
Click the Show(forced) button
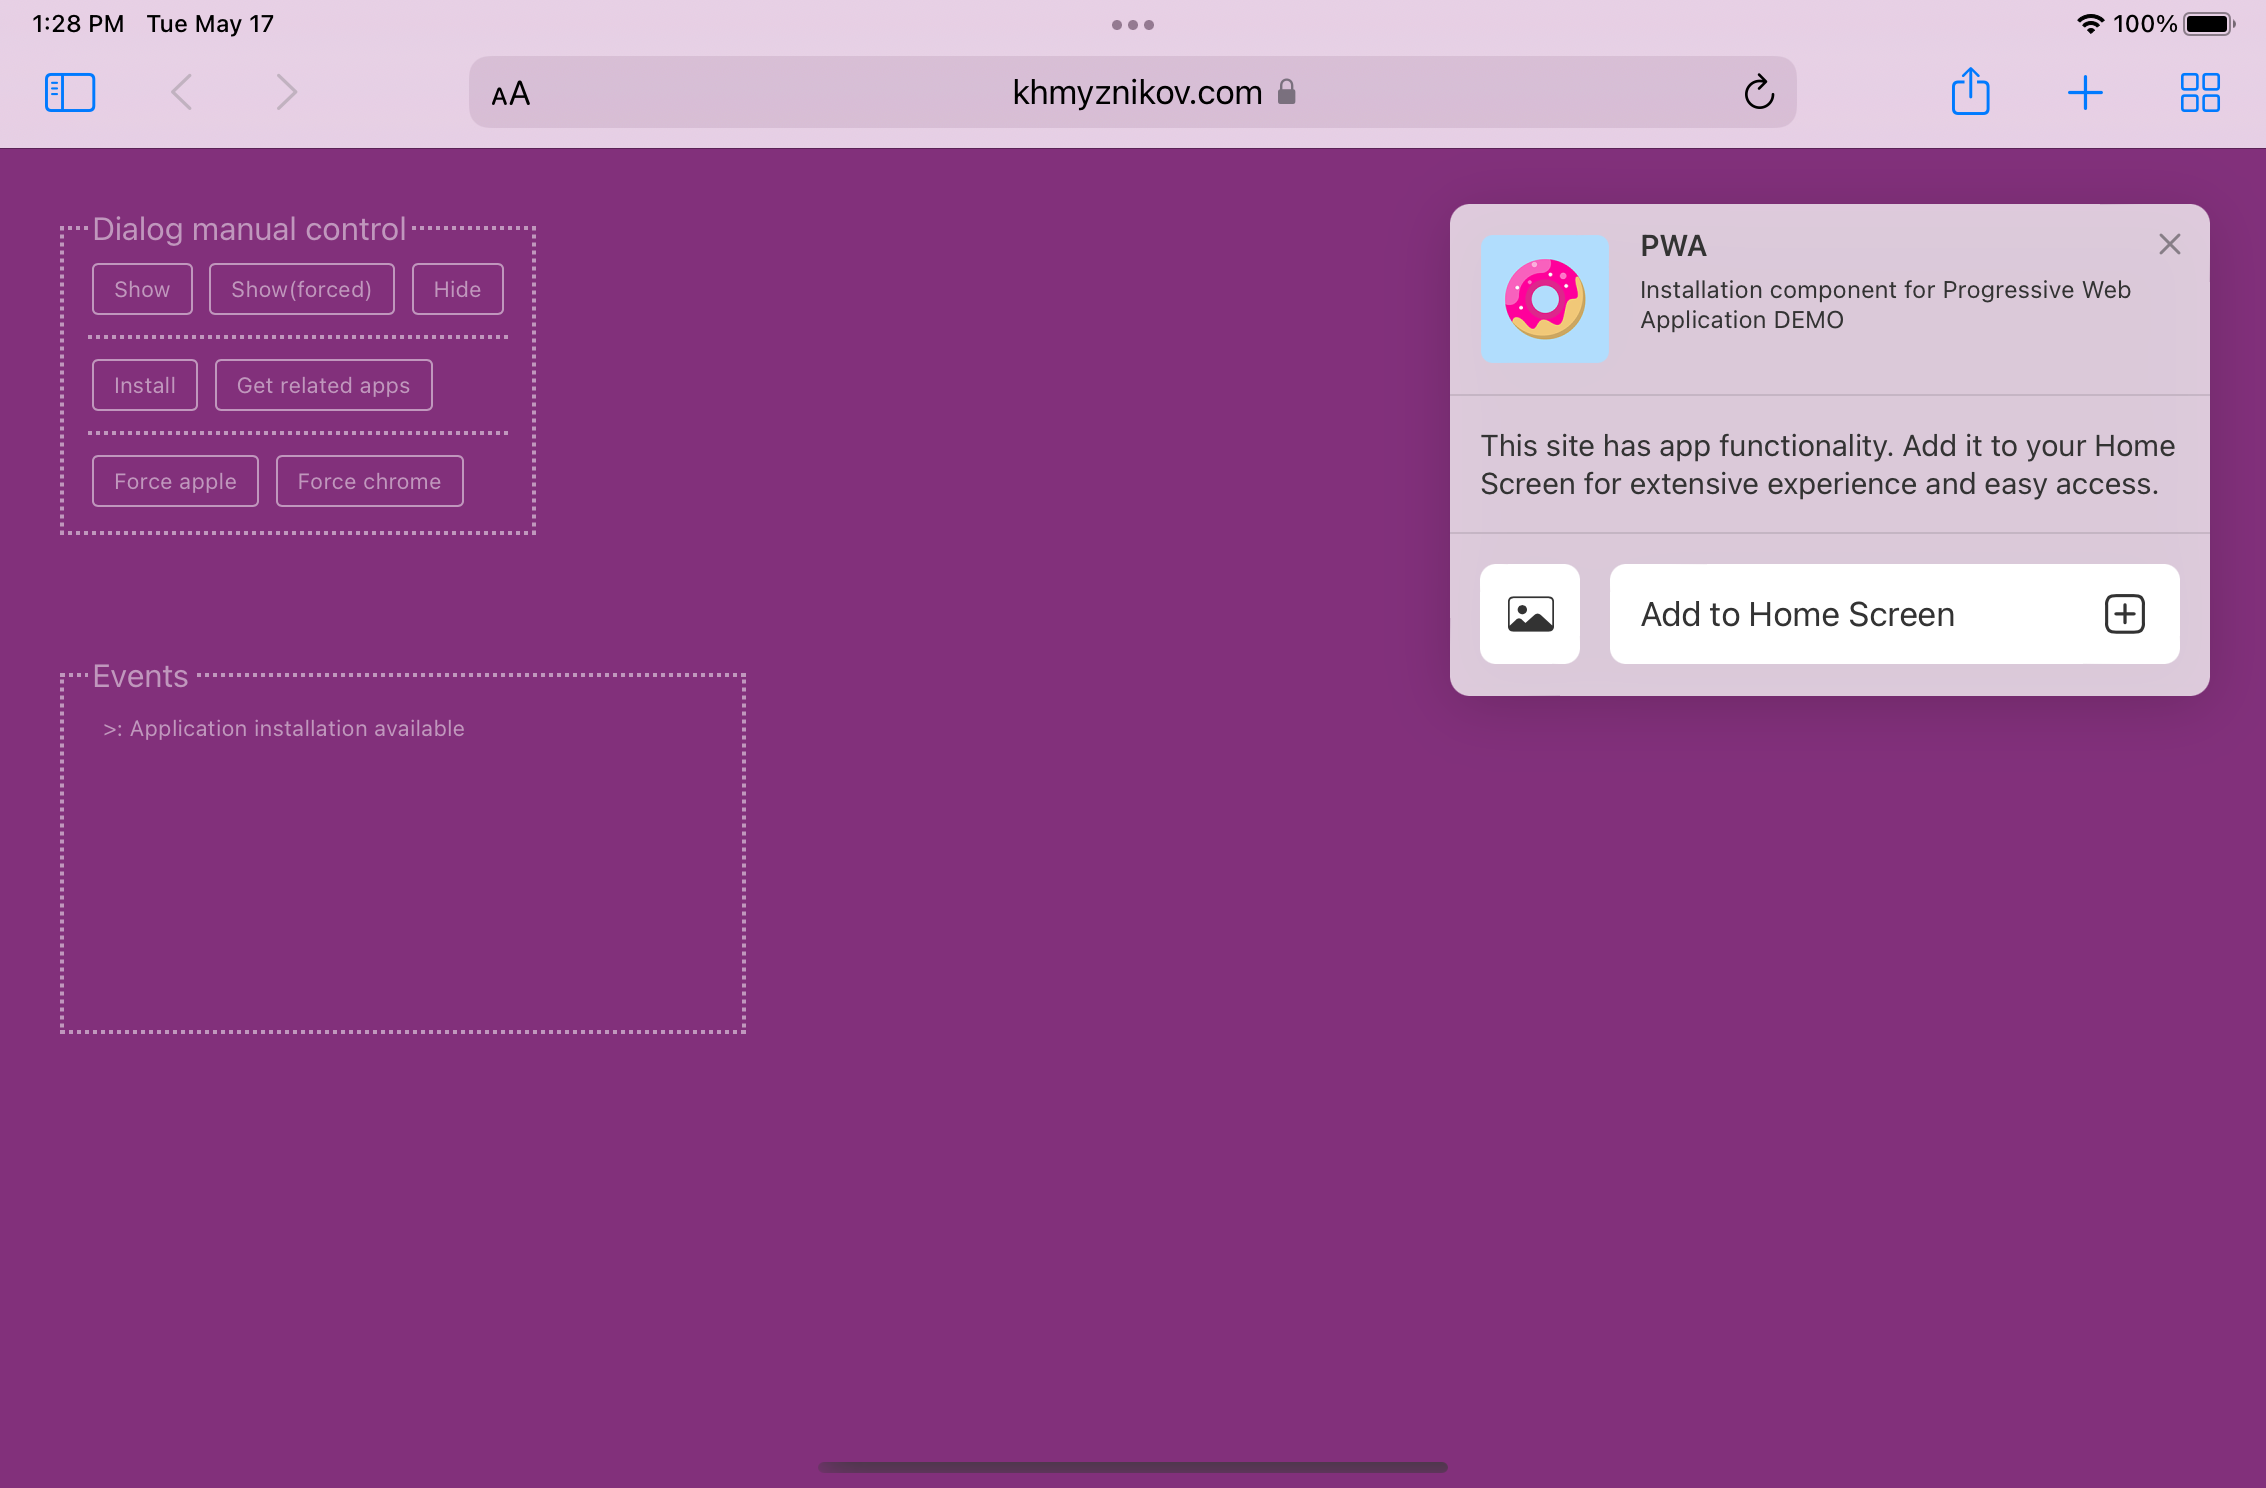(300, 287)
